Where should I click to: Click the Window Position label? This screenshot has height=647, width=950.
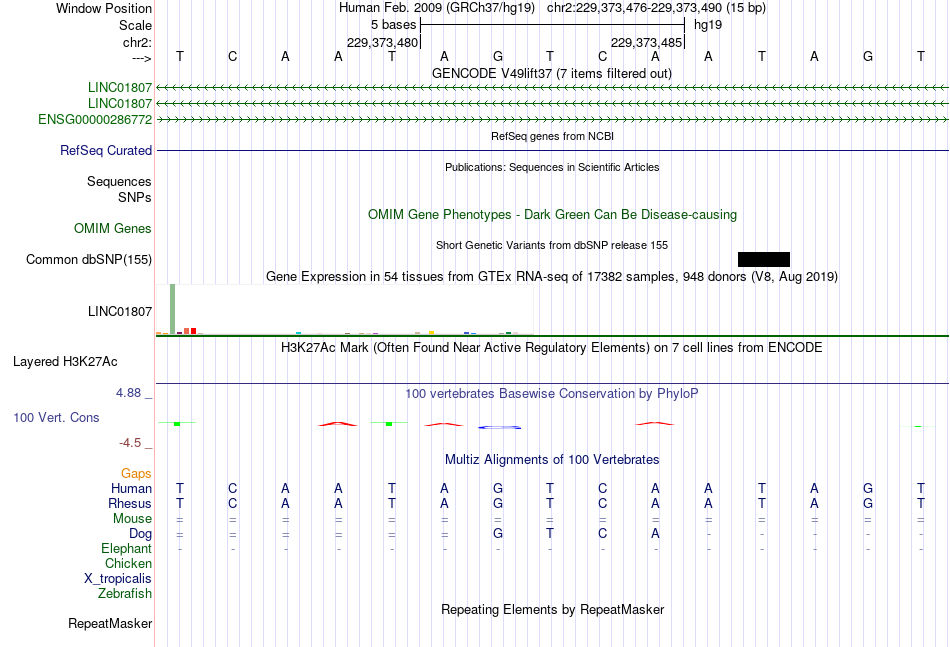tap(104, 8)
